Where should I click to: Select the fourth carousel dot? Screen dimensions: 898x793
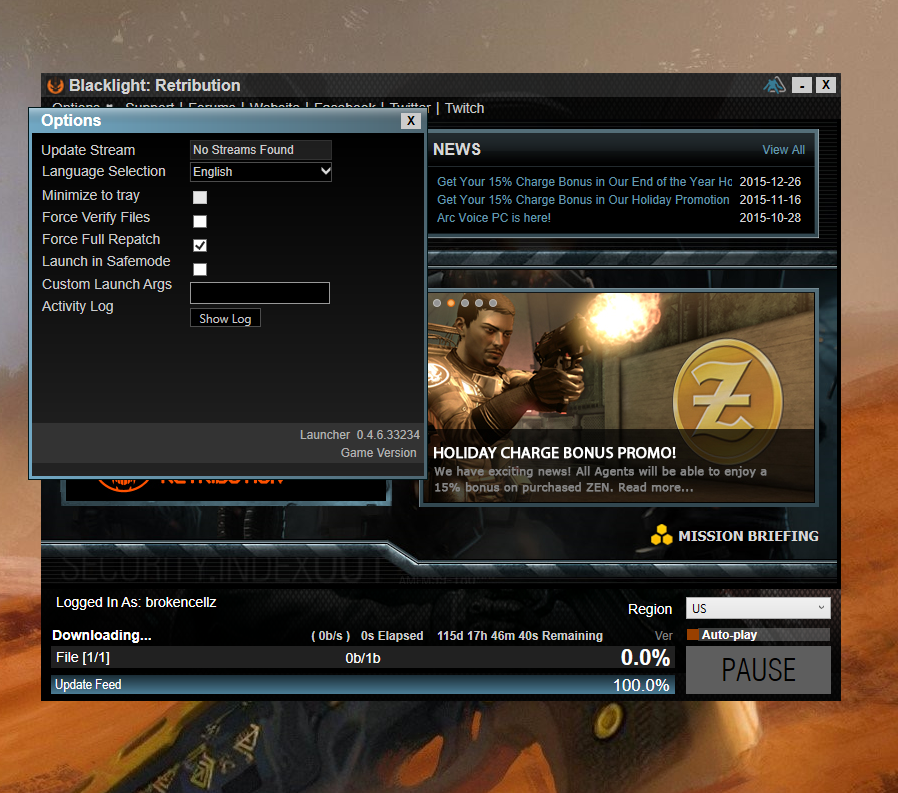coord(479,303)
